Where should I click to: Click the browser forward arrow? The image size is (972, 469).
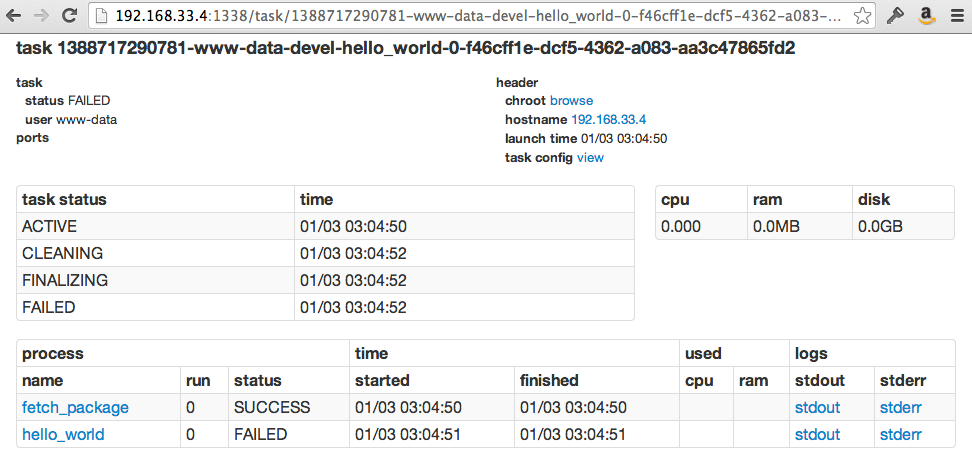click(41, 16)
